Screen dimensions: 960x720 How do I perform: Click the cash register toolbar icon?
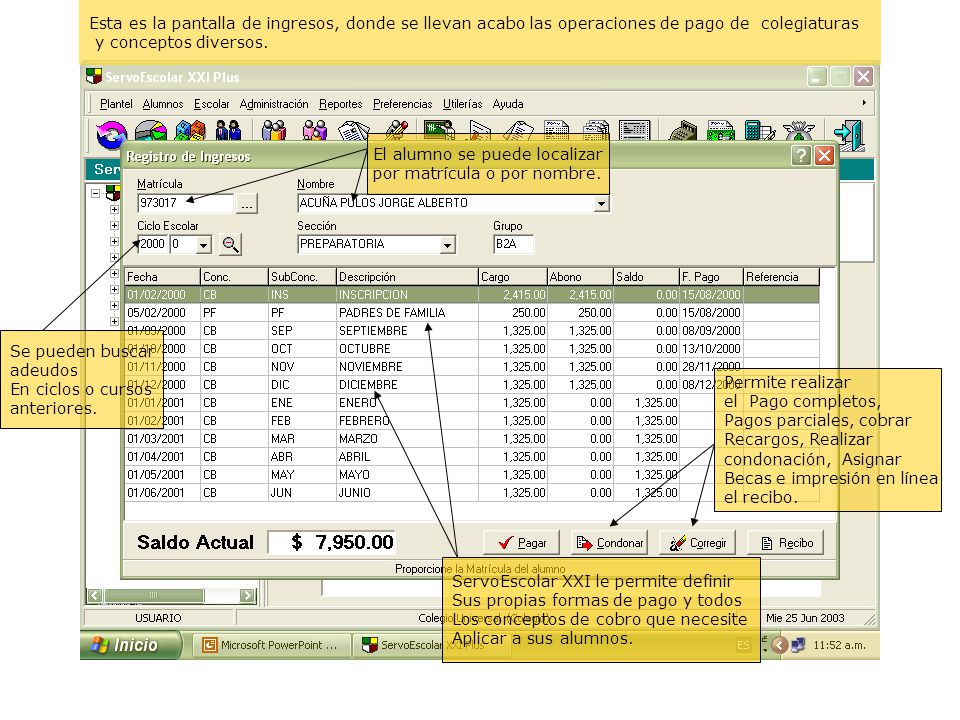(683, 130)
